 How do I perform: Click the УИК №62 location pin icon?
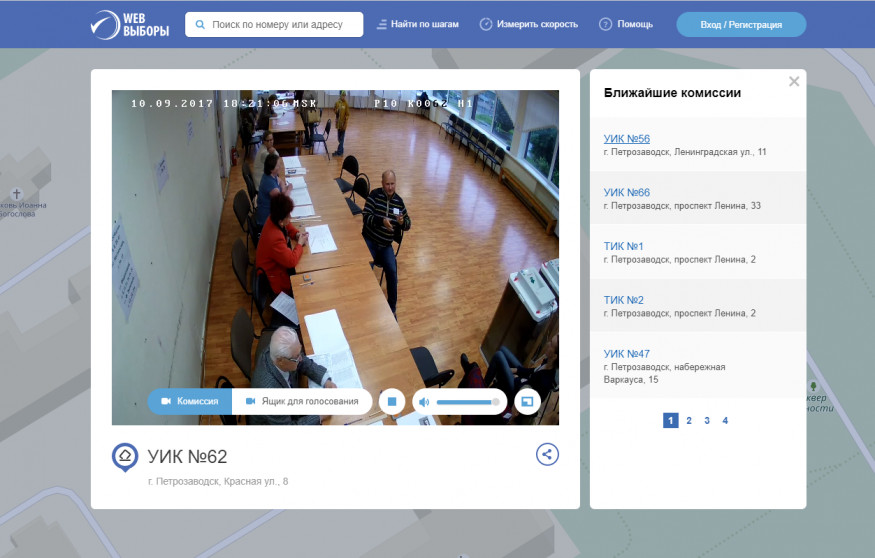click(125, 457)
